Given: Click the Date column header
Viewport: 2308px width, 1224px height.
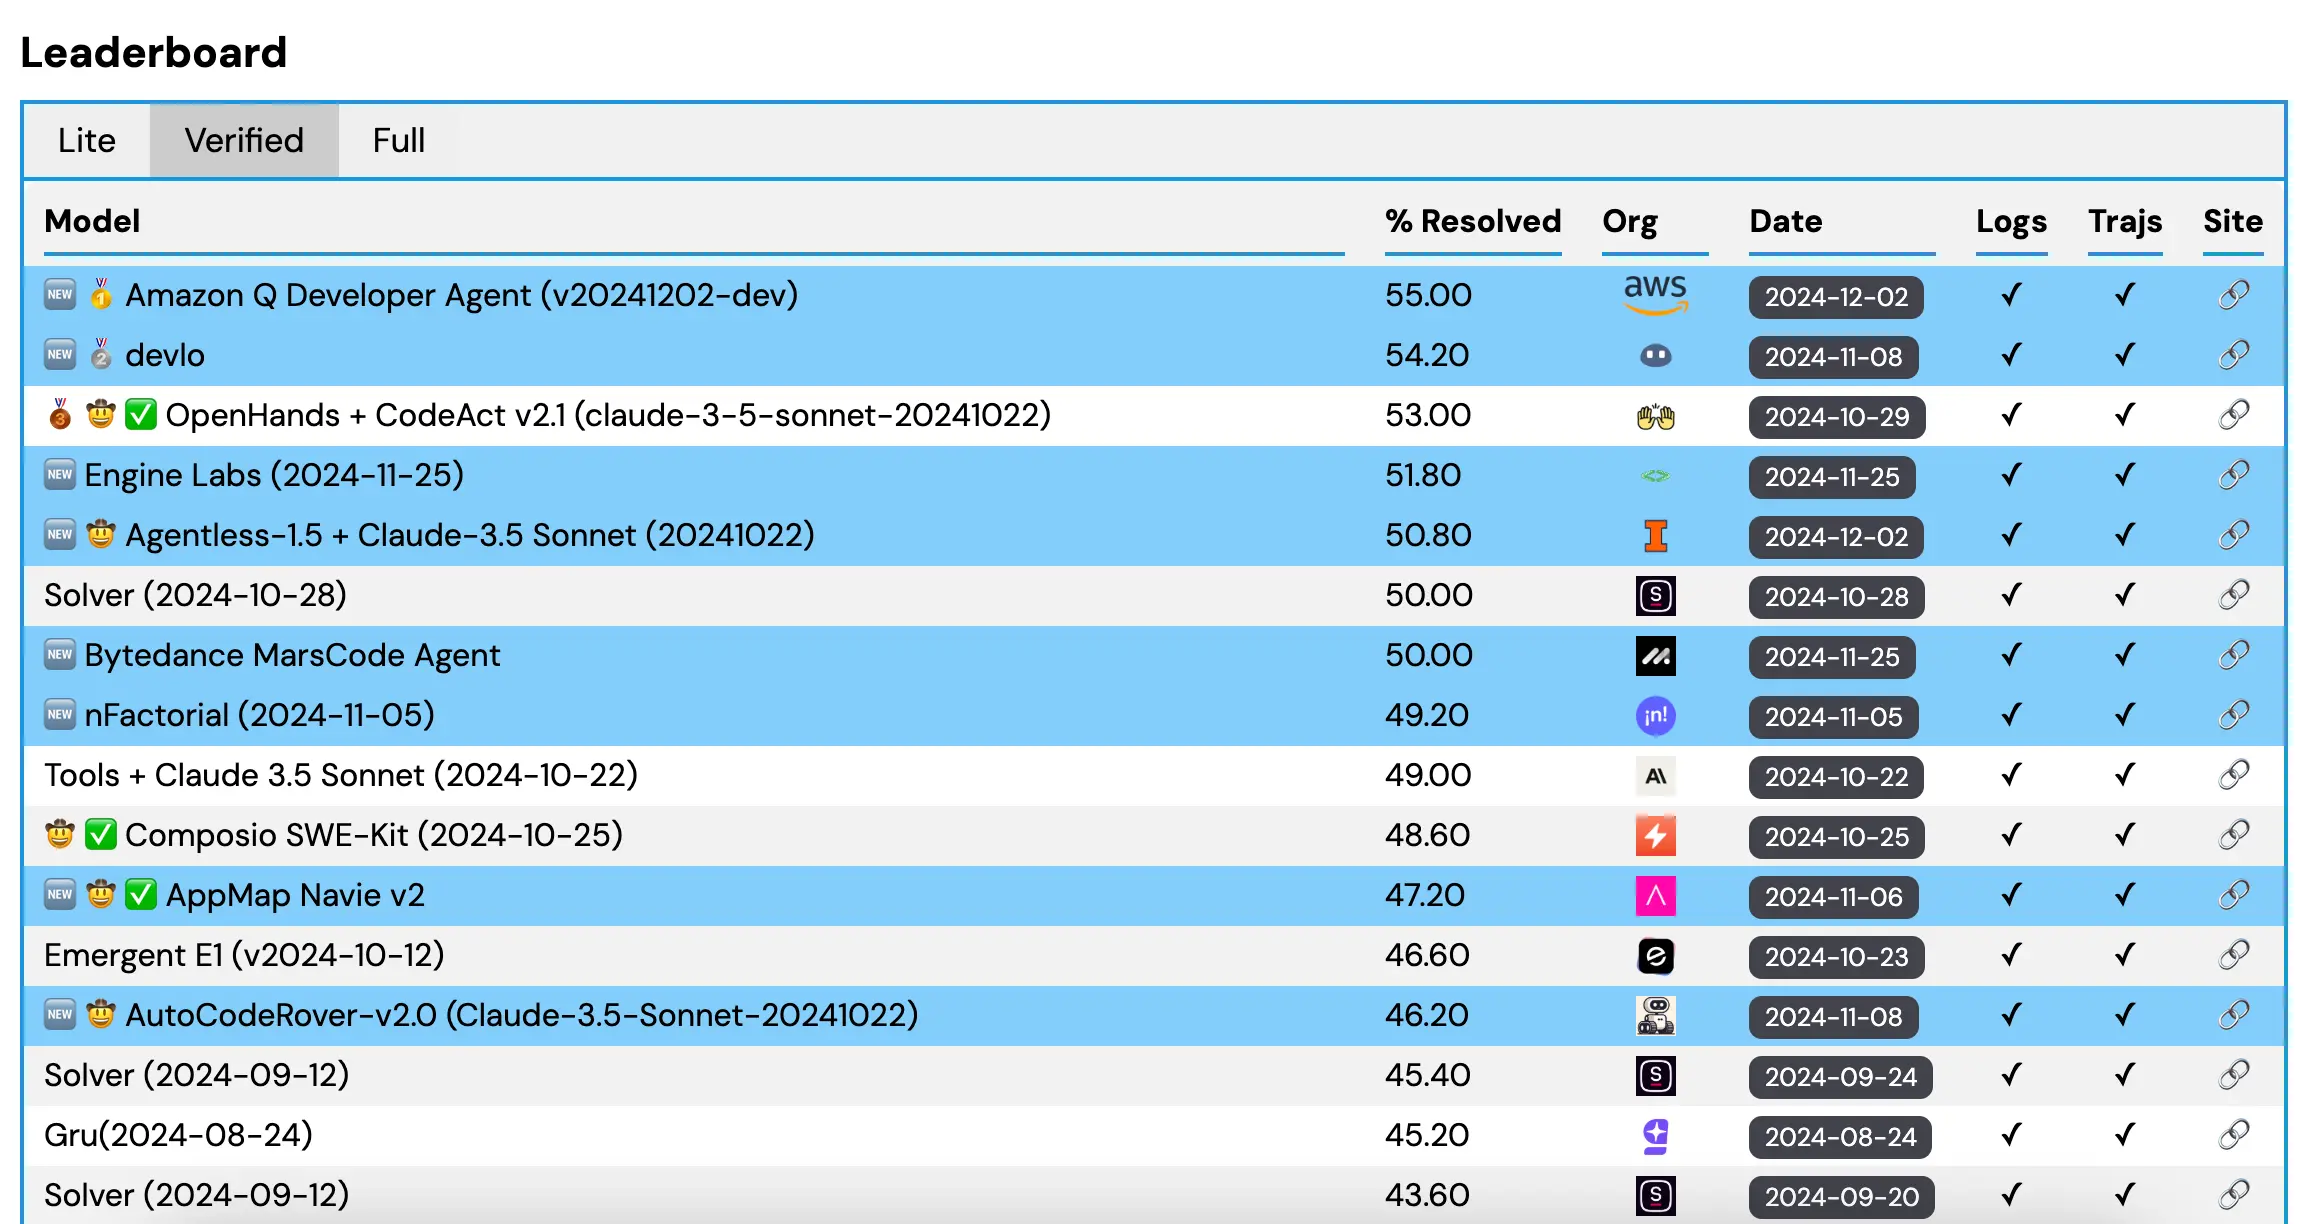Looking at the screenshot, I should coord(1785,221).
